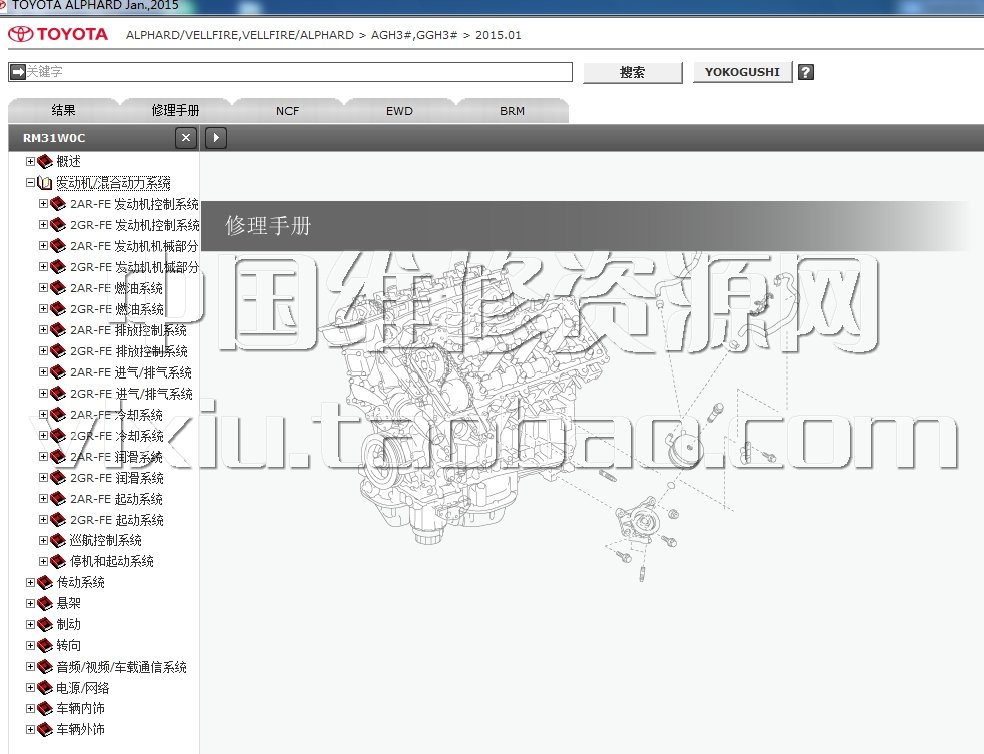Select 2GR-FE 燃油系统 tree label
This screenshot has height=754, width=984.
(117, 309)
